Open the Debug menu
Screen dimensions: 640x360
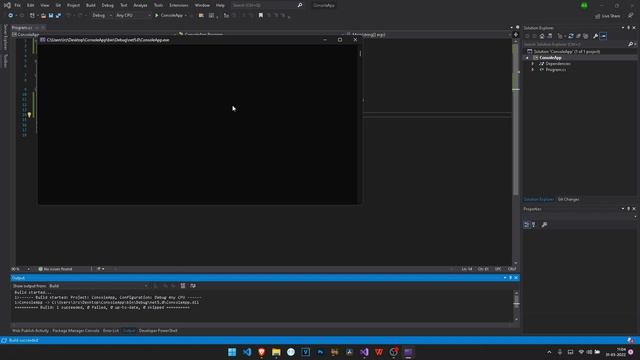(108, 5)
